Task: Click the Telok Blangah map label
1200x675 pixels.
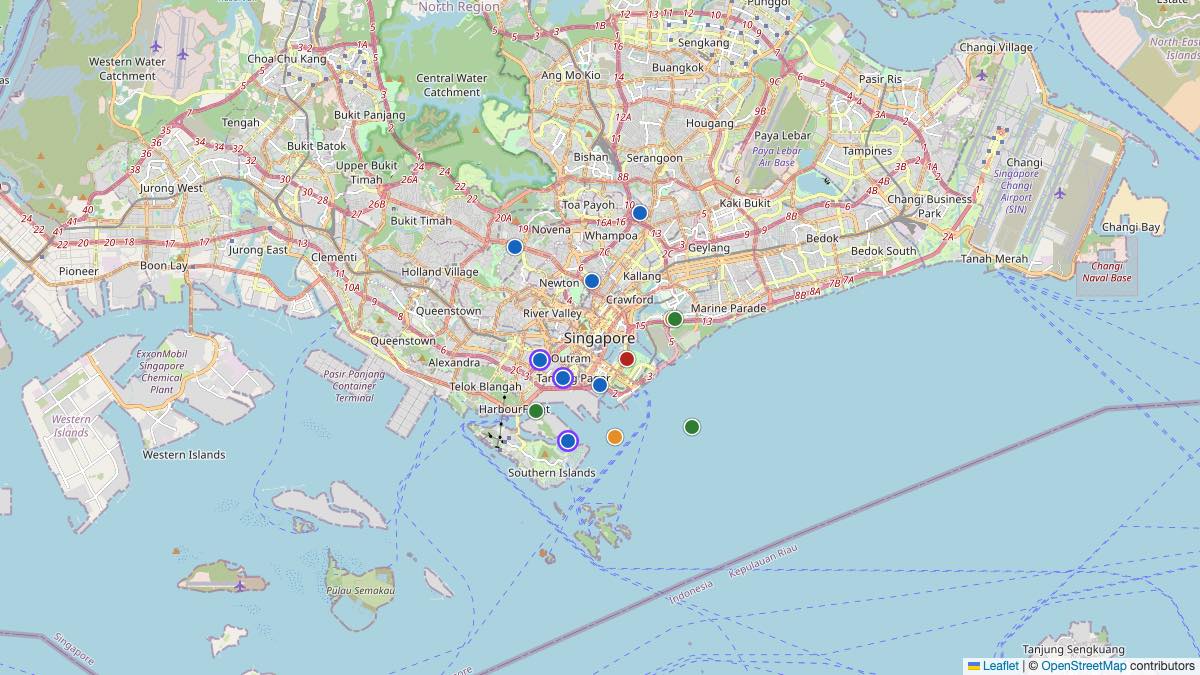Action: [x=485, y=387]
